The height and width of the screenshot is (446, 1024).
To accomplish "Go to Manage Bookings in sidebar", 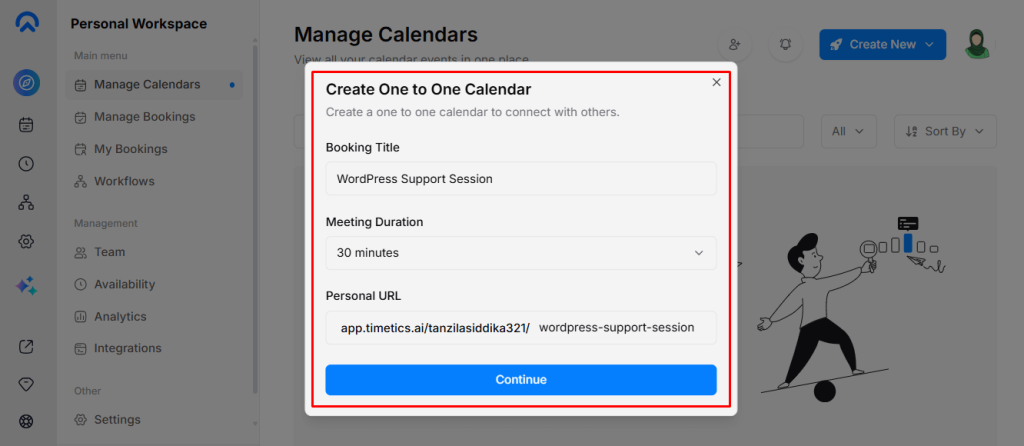I will coord(144,117).
